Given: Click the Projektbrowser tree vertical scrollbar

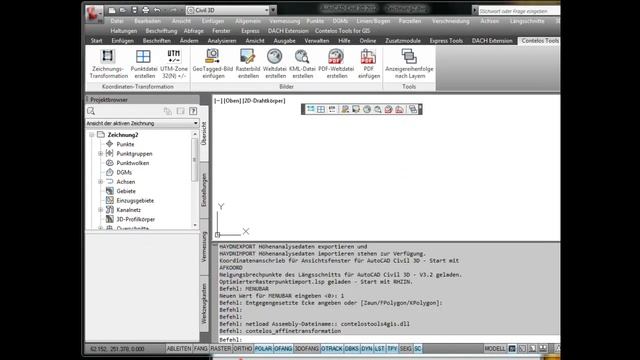Looking at the screenshot, I should click(x=195, y=180).
